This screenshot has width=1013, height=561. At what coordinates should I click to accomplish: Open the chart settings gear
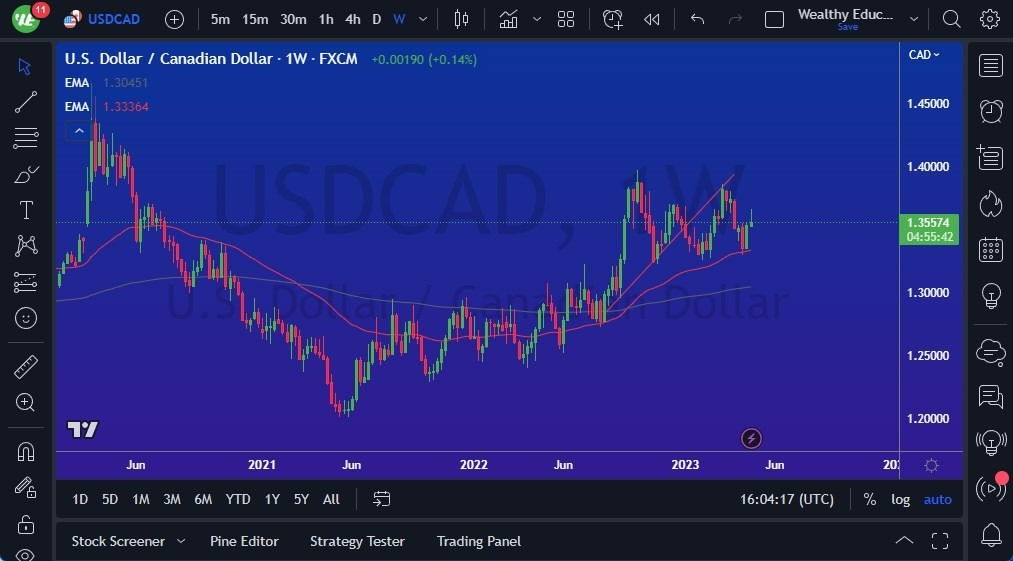(x=990, y=19)
